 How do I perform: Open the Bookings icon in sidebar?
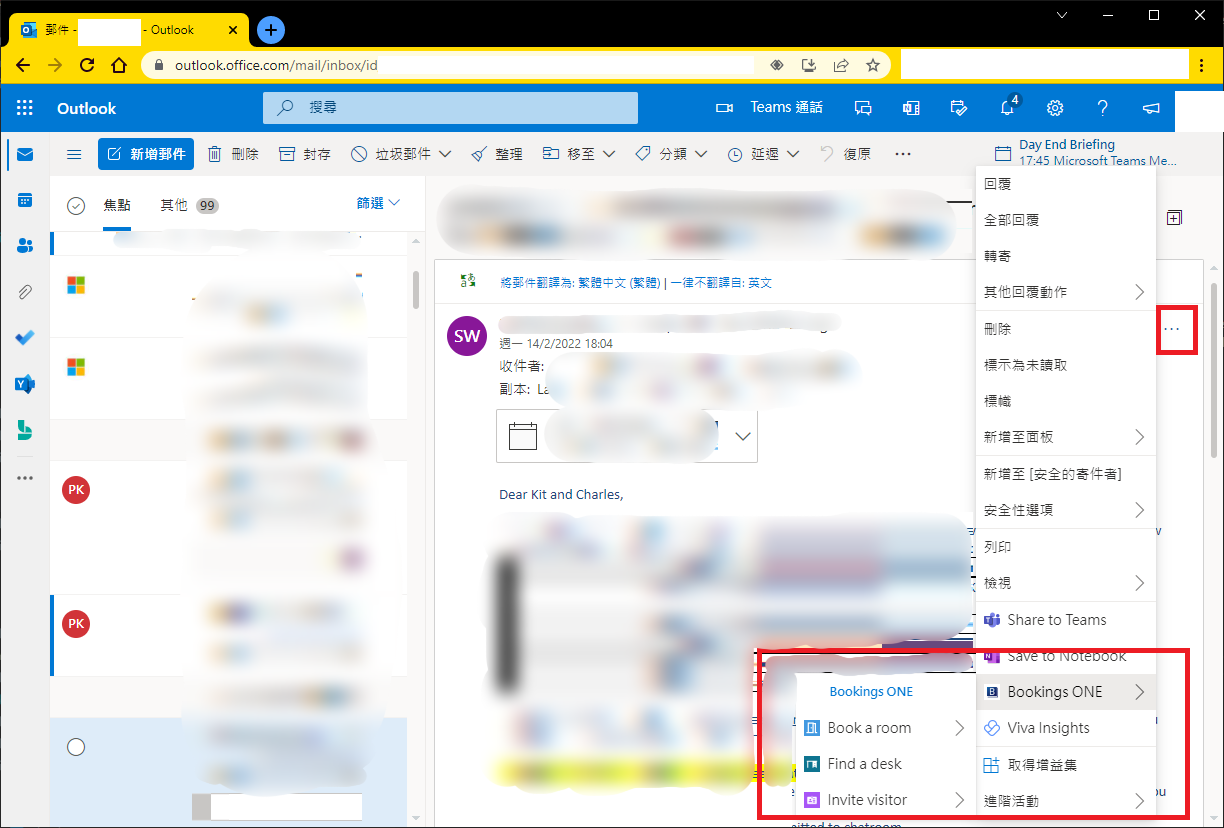click(25, 430)
